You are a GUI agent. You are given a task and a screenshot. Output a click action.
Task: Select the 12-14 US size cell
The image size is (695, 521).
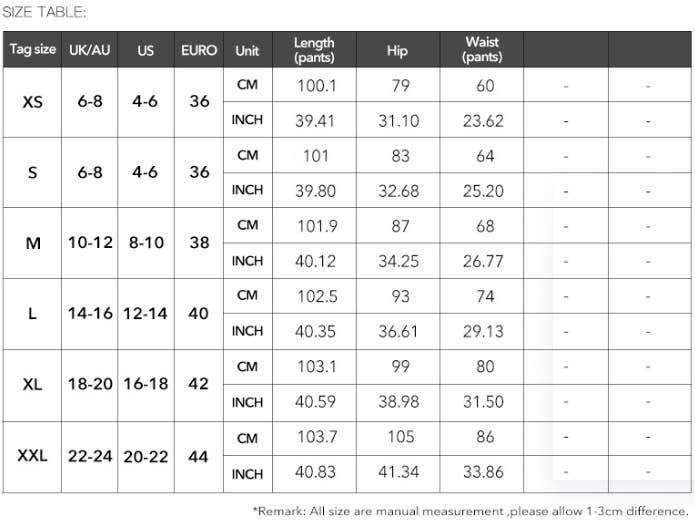pyautogui.click(x=145, y=314)
